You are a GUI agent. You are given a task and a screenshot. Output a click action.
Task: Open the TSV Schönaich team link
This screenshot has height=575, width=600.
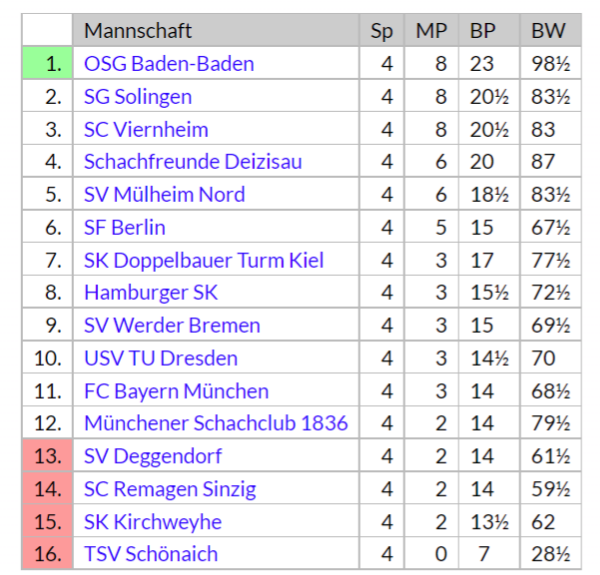[x=151, y=554]
